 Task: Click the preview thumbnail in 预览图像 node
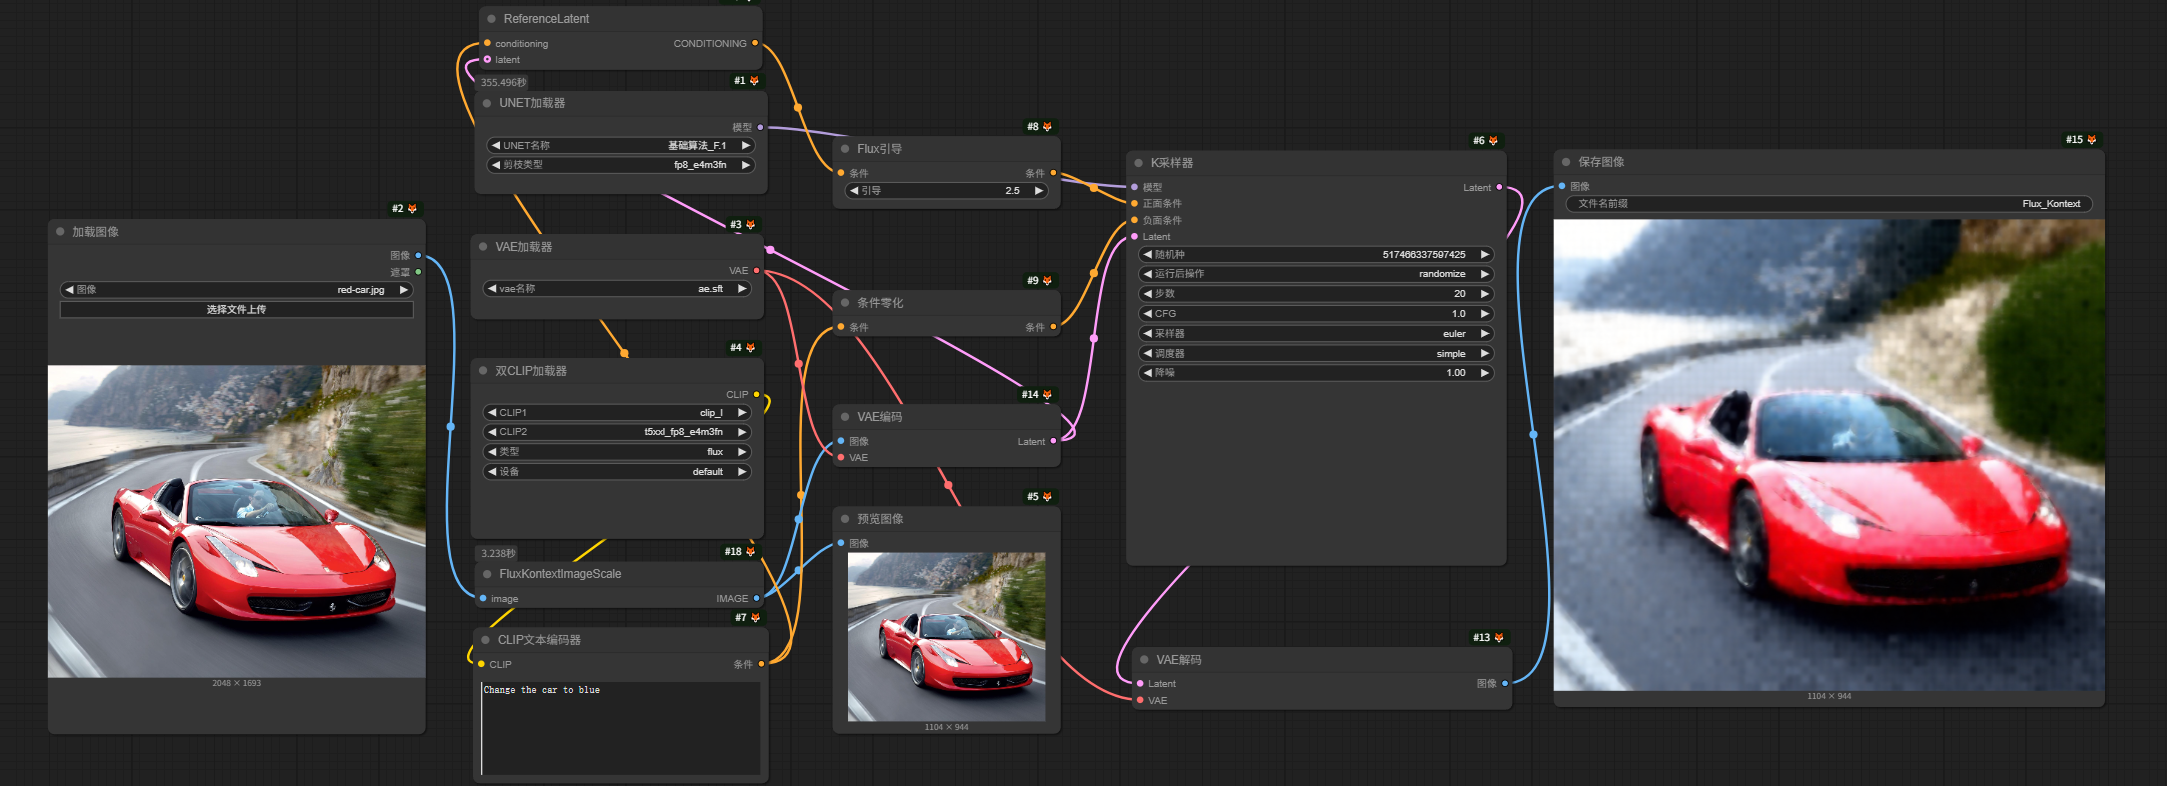click(946, 636)
